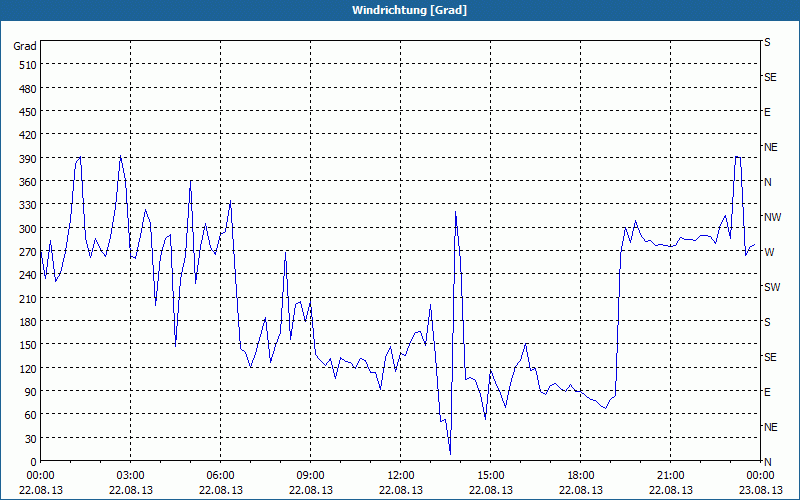Select the Grad y-axis unit label
This screenshot has height=500, width=800.
[24, 46]
